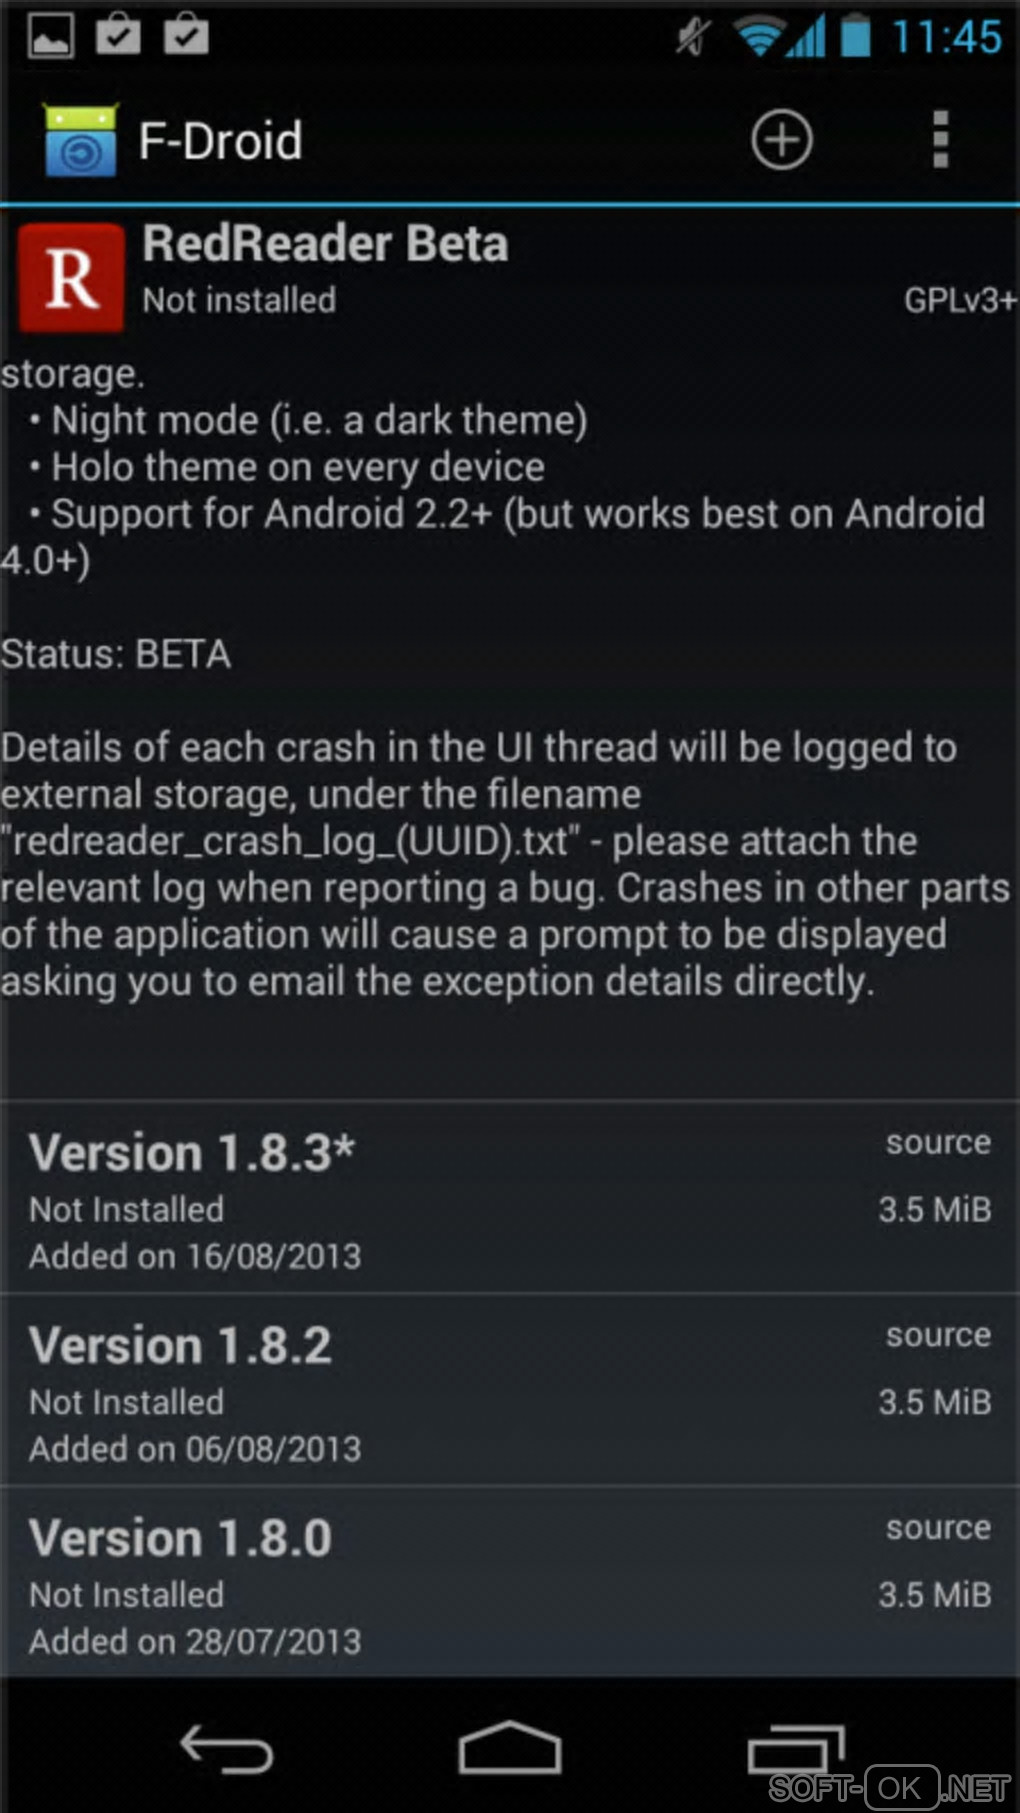
Task: Open the three-dot overflow menu
Action: [940, 140]
